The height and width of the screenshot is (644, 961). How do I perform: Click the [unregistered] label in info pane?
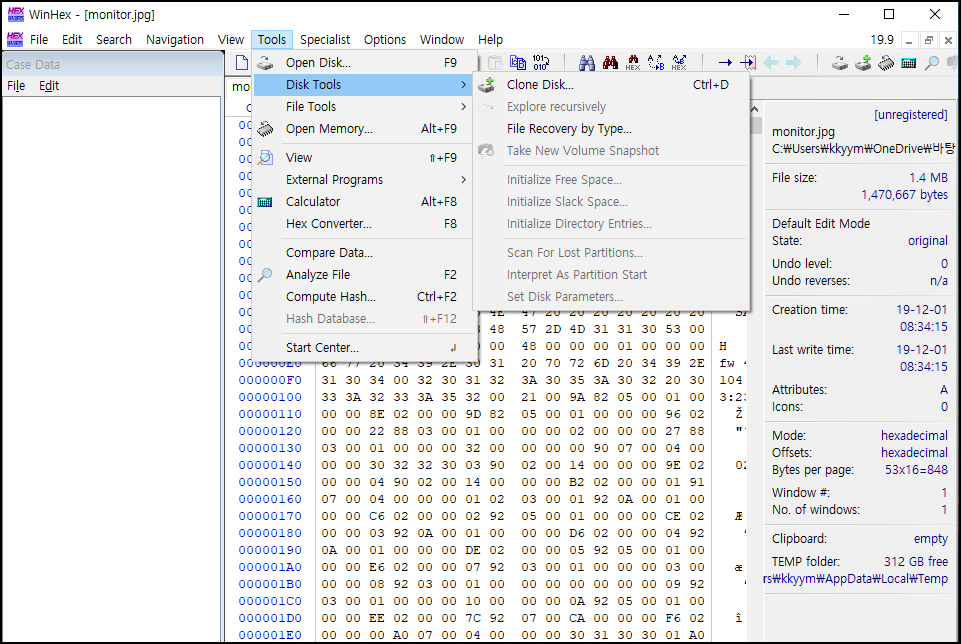tap(911, 115)
